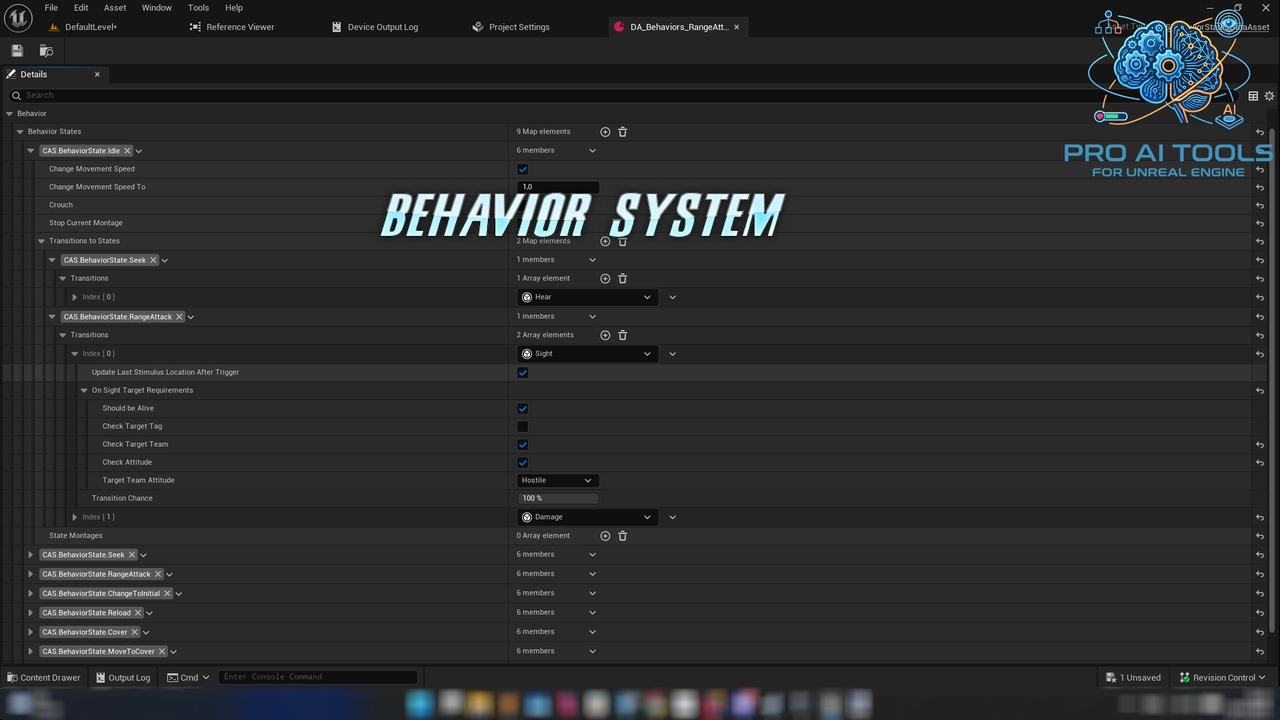Save the data asset with the toolbar icon
This screenshot has height=720, width=1280.
pos(17,51)
